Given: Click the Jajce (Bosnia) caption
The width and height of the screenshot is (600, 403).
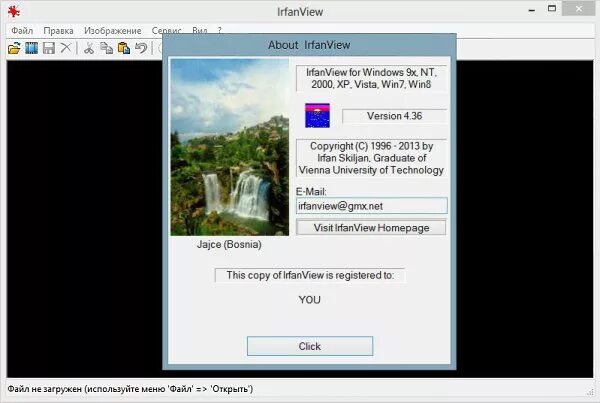Looking at the screenshot, I should [x=229, y=244].
